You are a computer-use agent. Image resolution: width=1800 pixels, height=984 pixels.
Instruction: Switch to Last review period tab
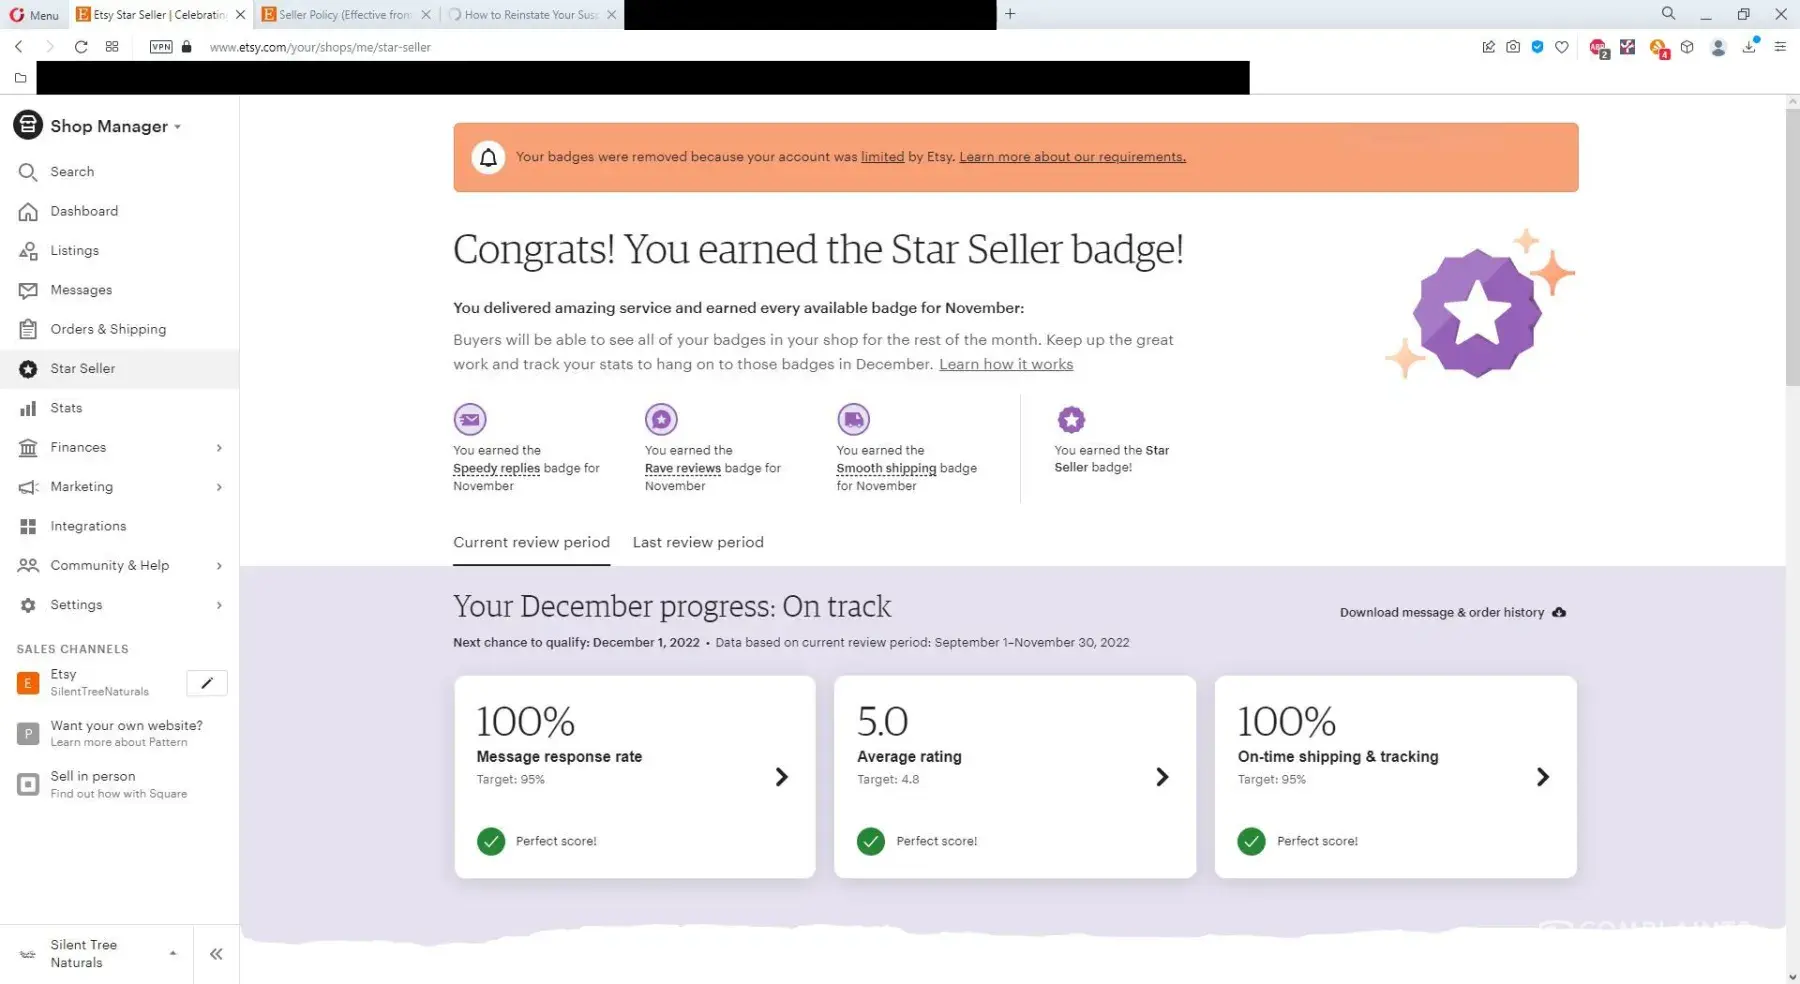698,542
